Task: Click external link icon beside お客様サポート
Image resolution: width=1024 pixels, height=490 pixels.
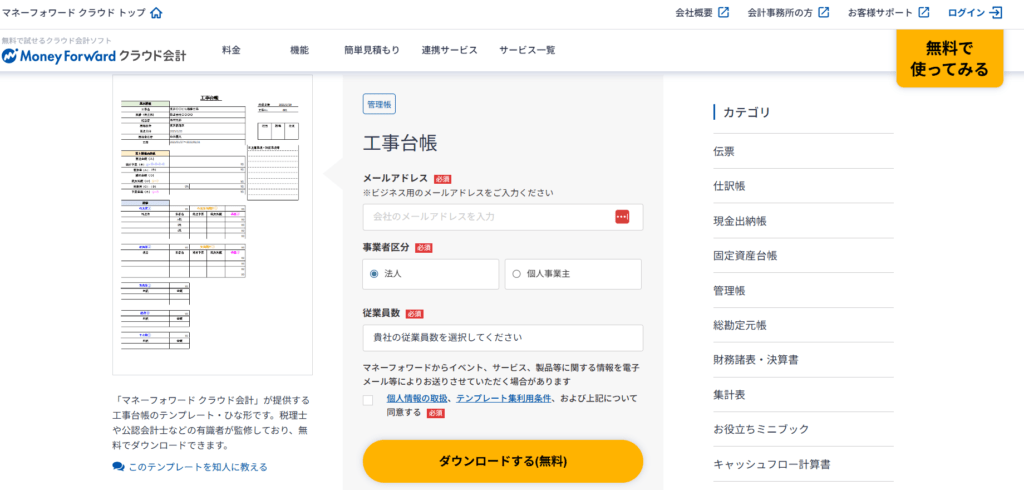Action: pyautogui.click(x=924, y=13)
